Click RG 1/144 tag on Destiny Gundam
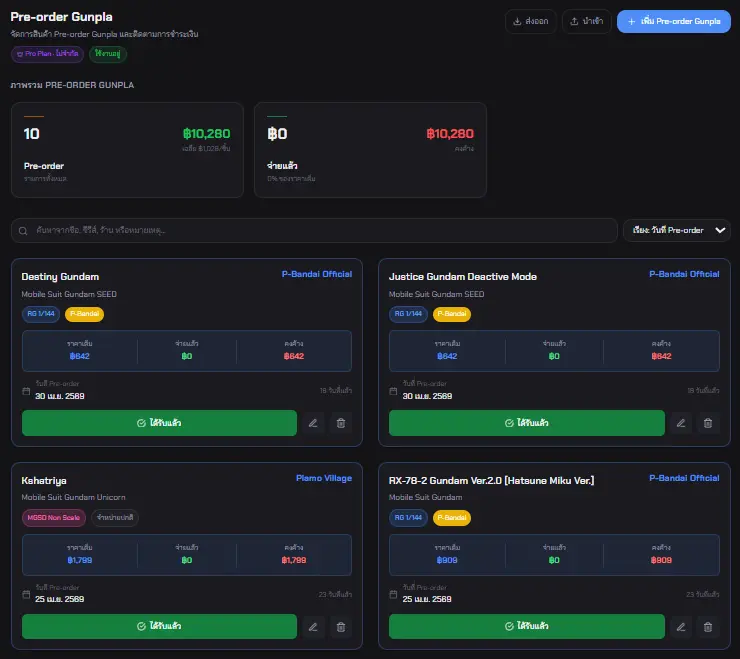Screen dimensions: 740x659 41,314
